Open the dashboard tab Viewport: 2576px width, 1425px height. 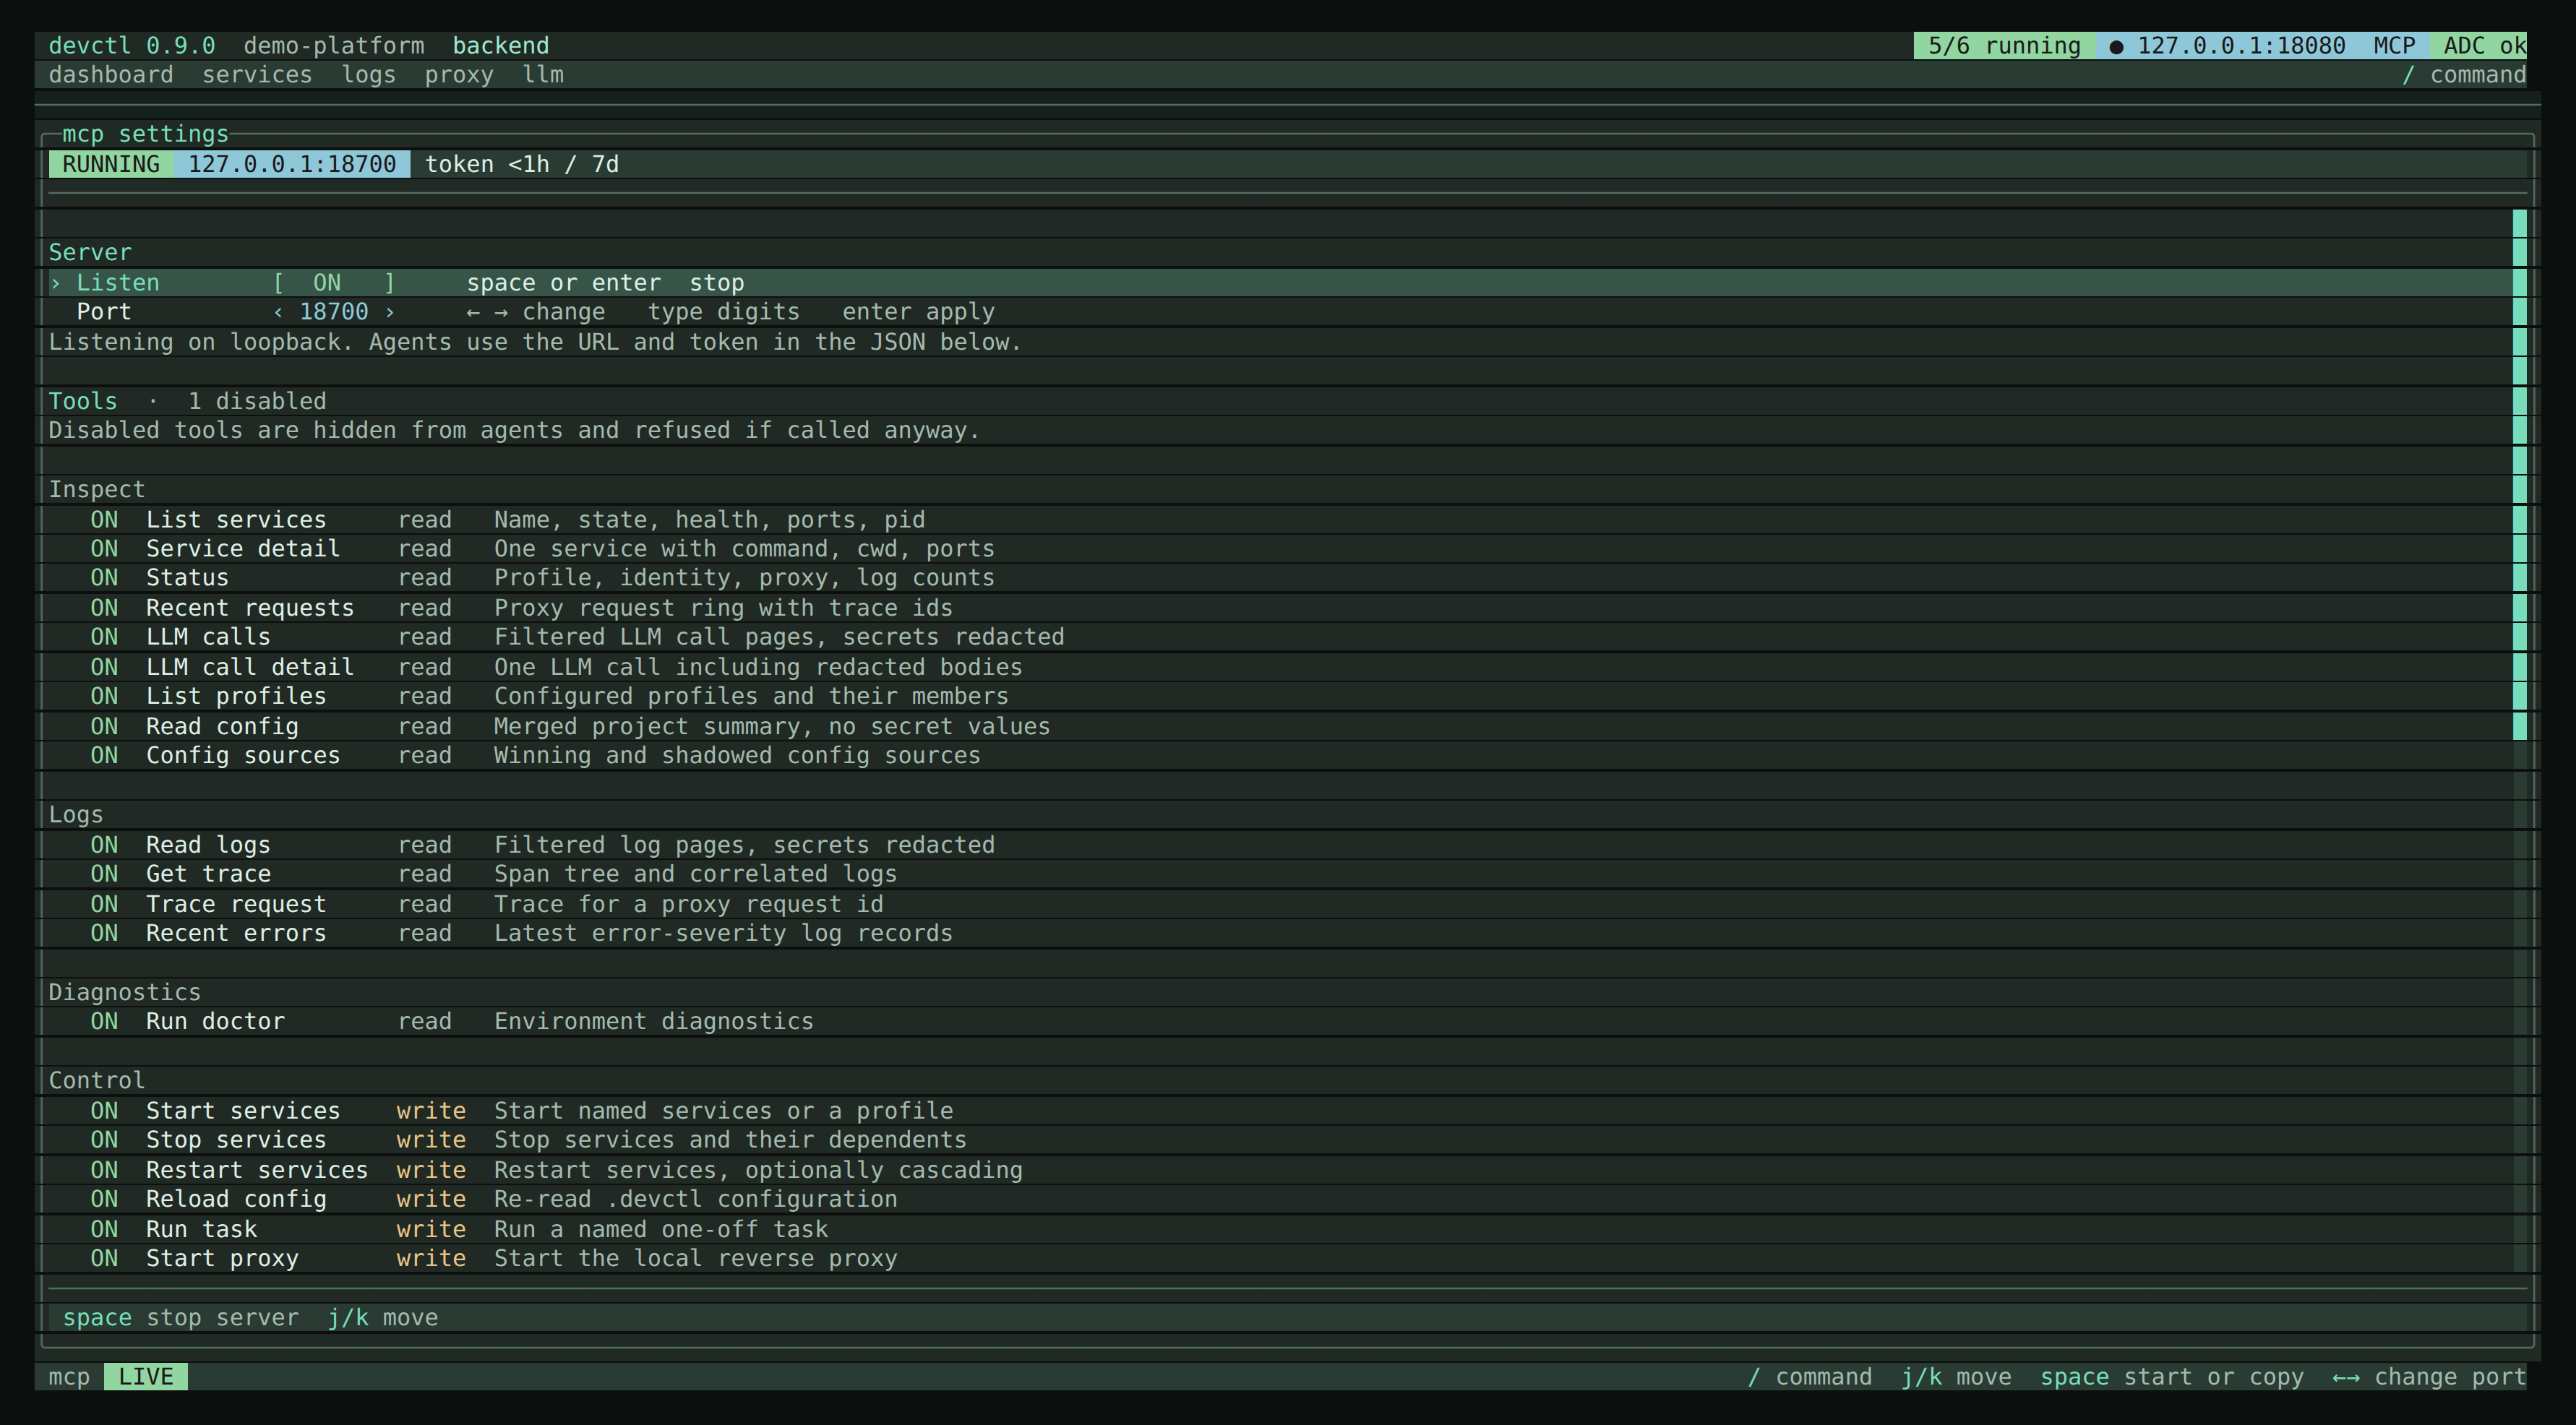click(111, 75)
